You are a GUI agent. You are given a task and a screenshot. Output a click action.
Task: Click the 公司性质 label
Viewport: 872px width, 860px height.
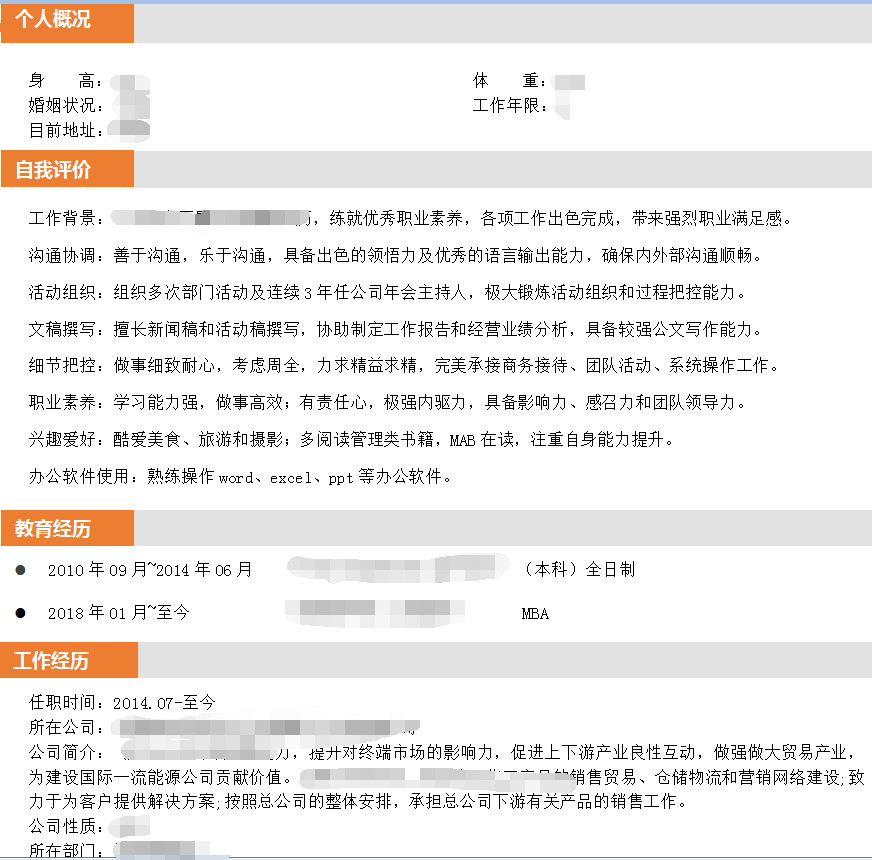click(x=66, y=827)
